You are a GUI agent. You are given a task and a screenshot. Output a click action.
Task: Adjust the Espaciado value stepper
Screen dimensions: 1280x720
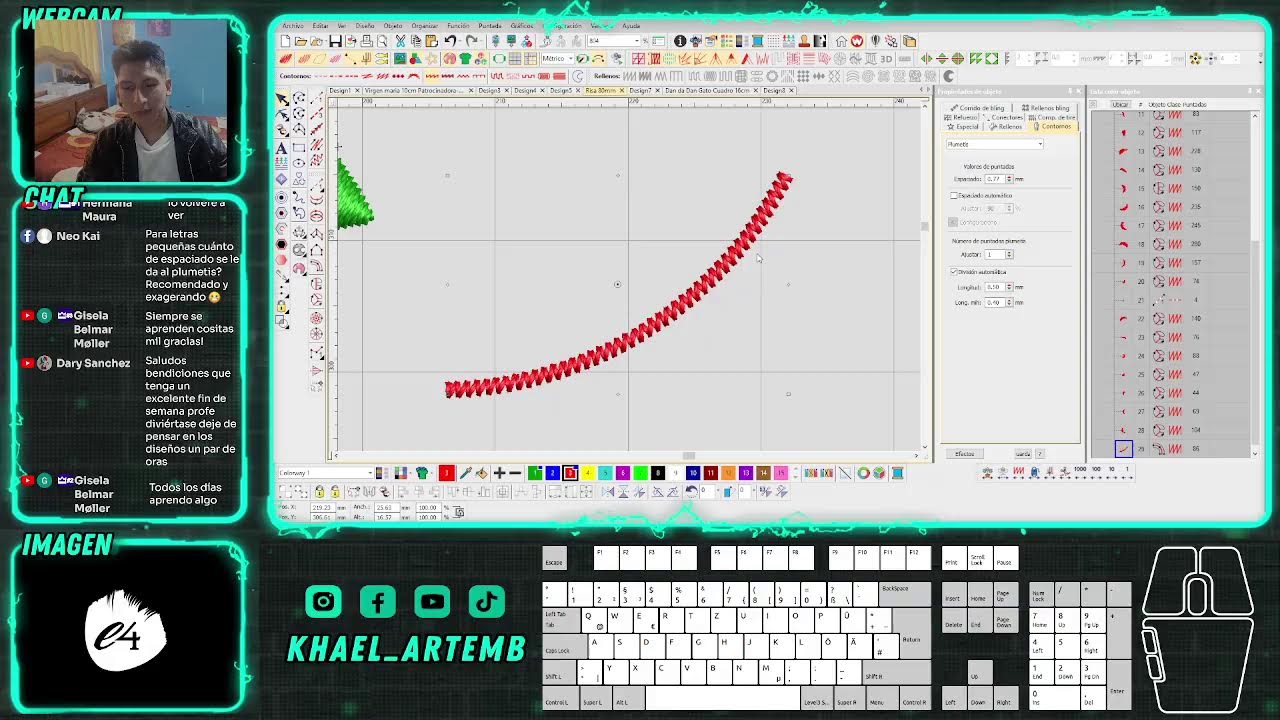[x=1009, y=179]
